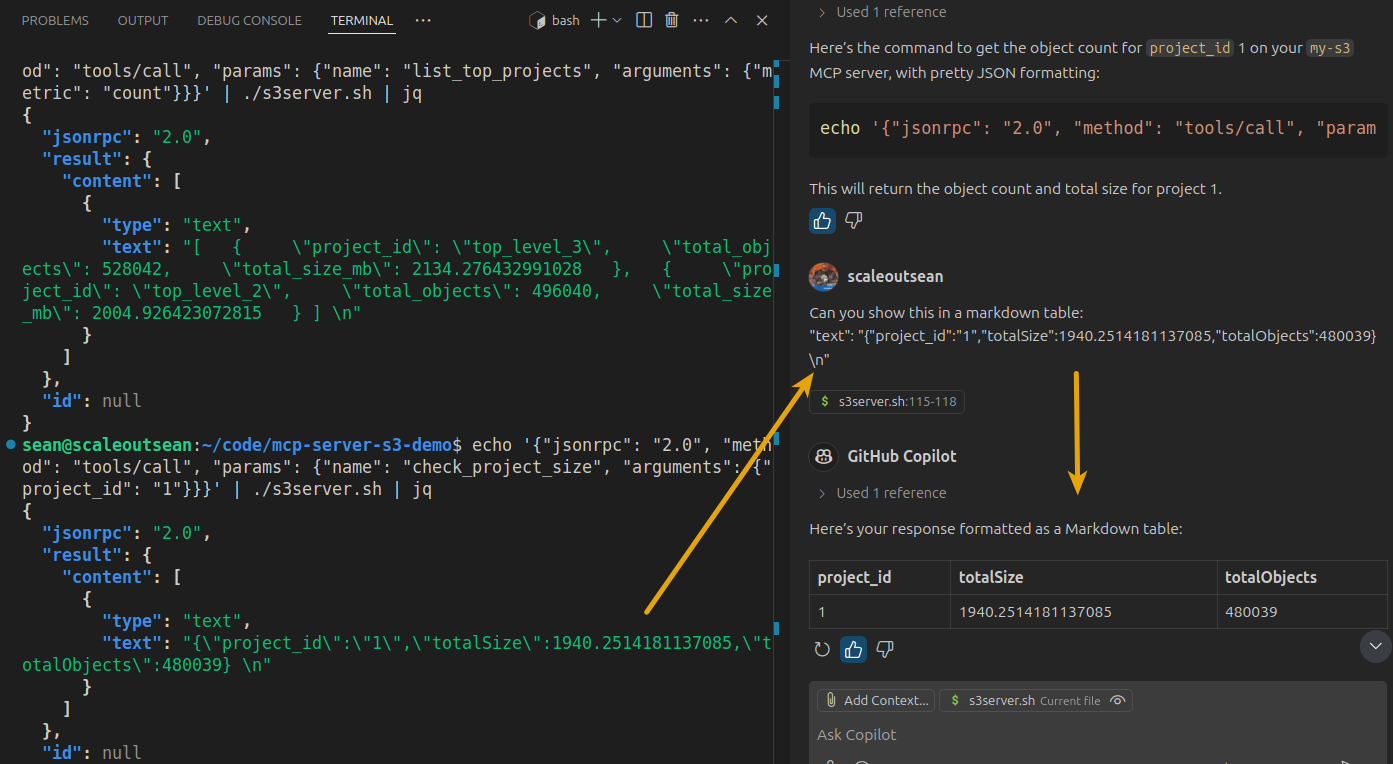Click the echo jsonrpc code block in chat
The width and height of the screenshot is (1393, 764).
coord(1098,128)
